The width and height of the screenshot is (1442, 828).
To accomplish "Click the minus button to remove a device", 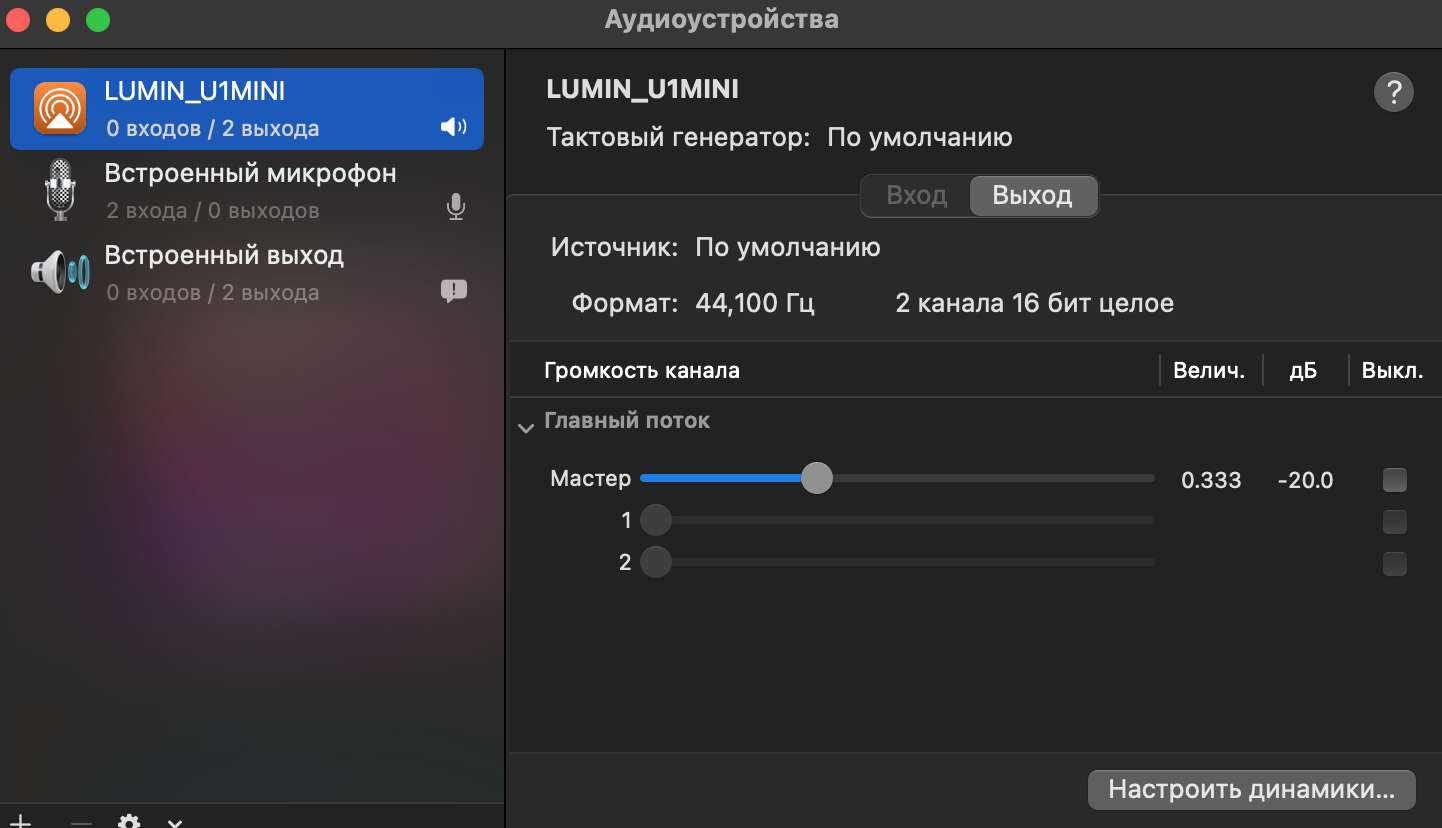I will 81,822.
